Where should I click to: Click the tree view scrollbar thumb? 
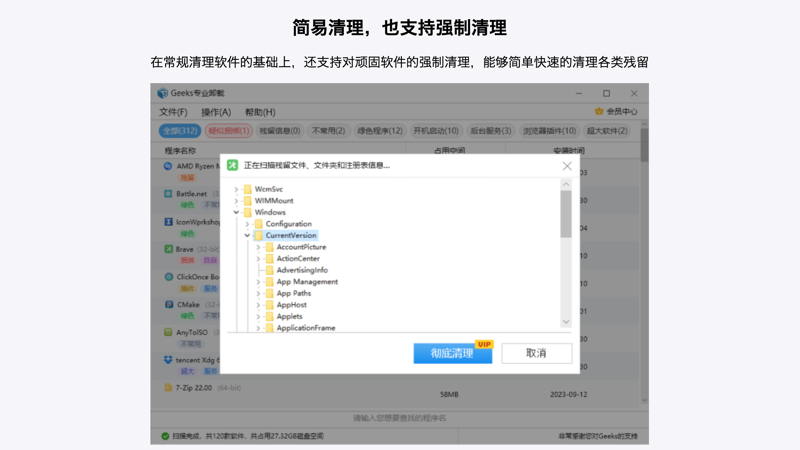[x=566, y=214]
